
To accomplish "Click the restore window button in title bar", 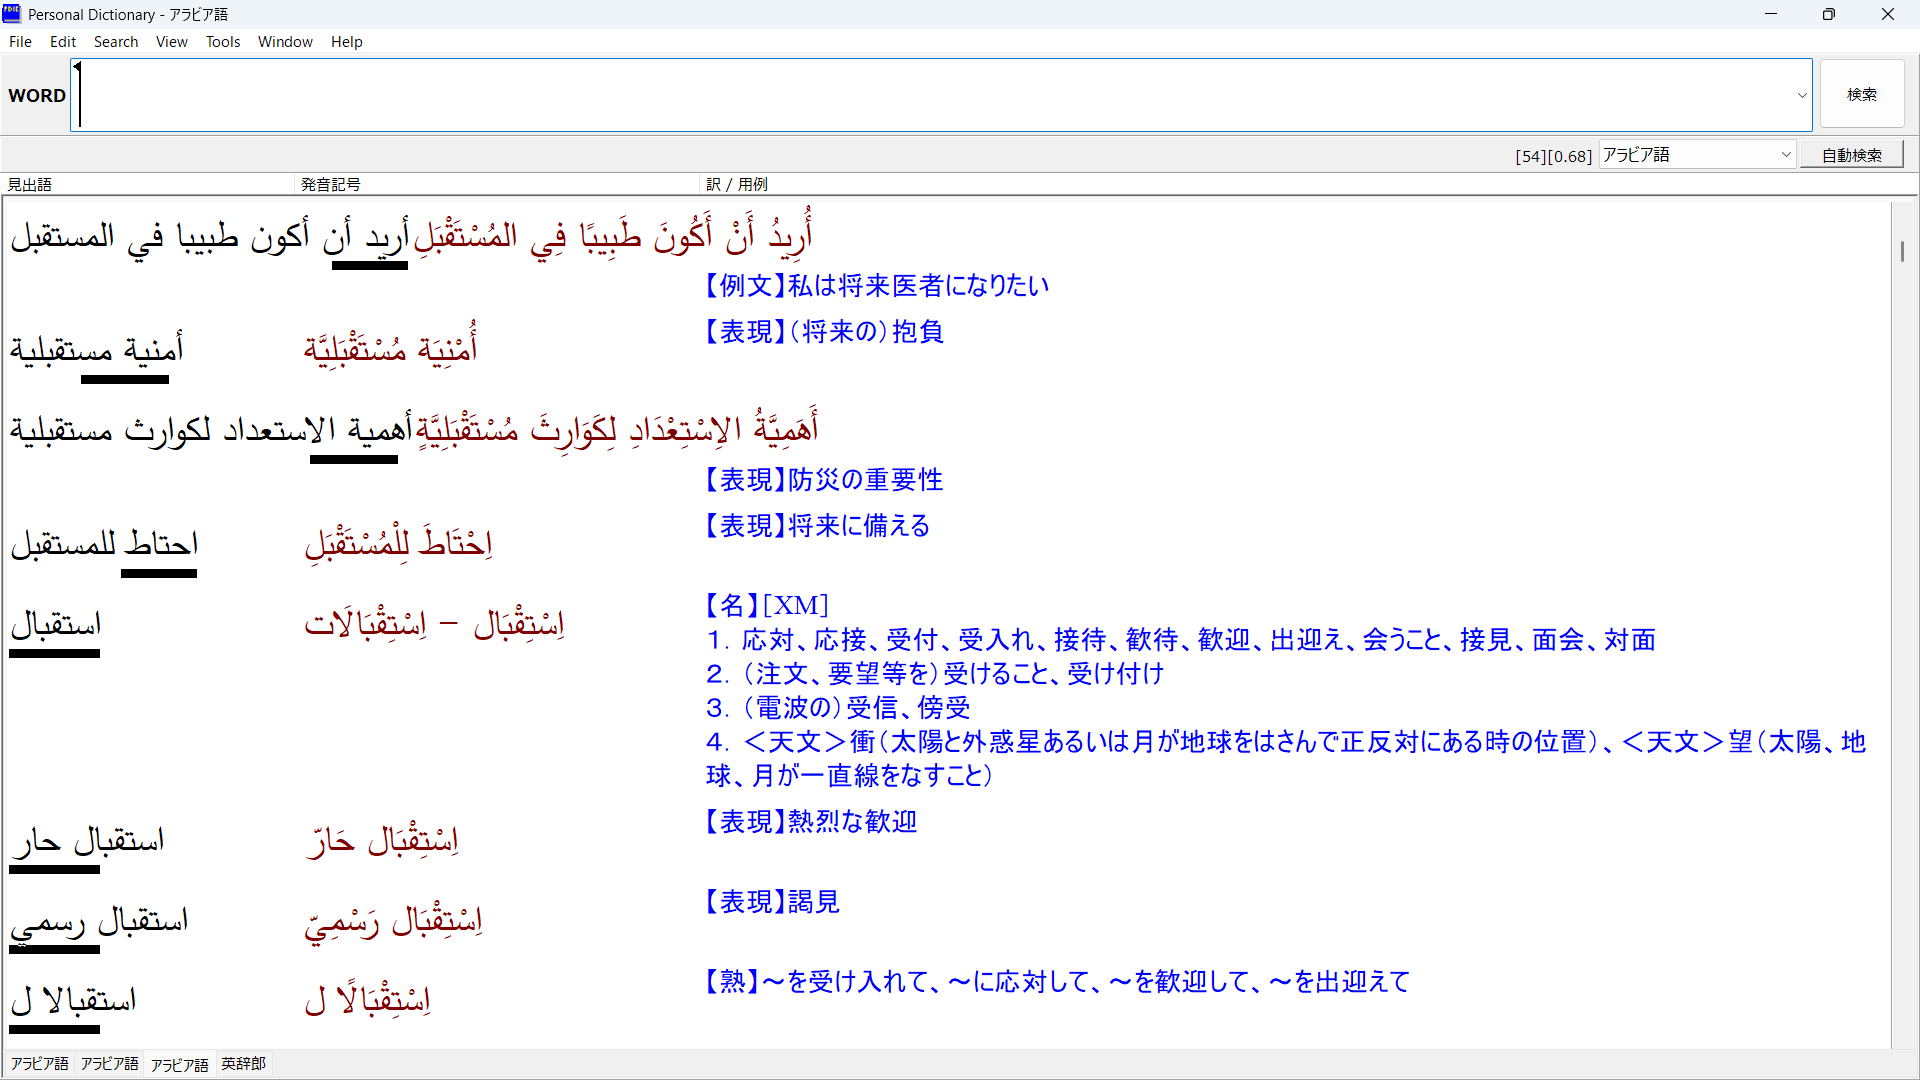I will tap(1828, 14).
